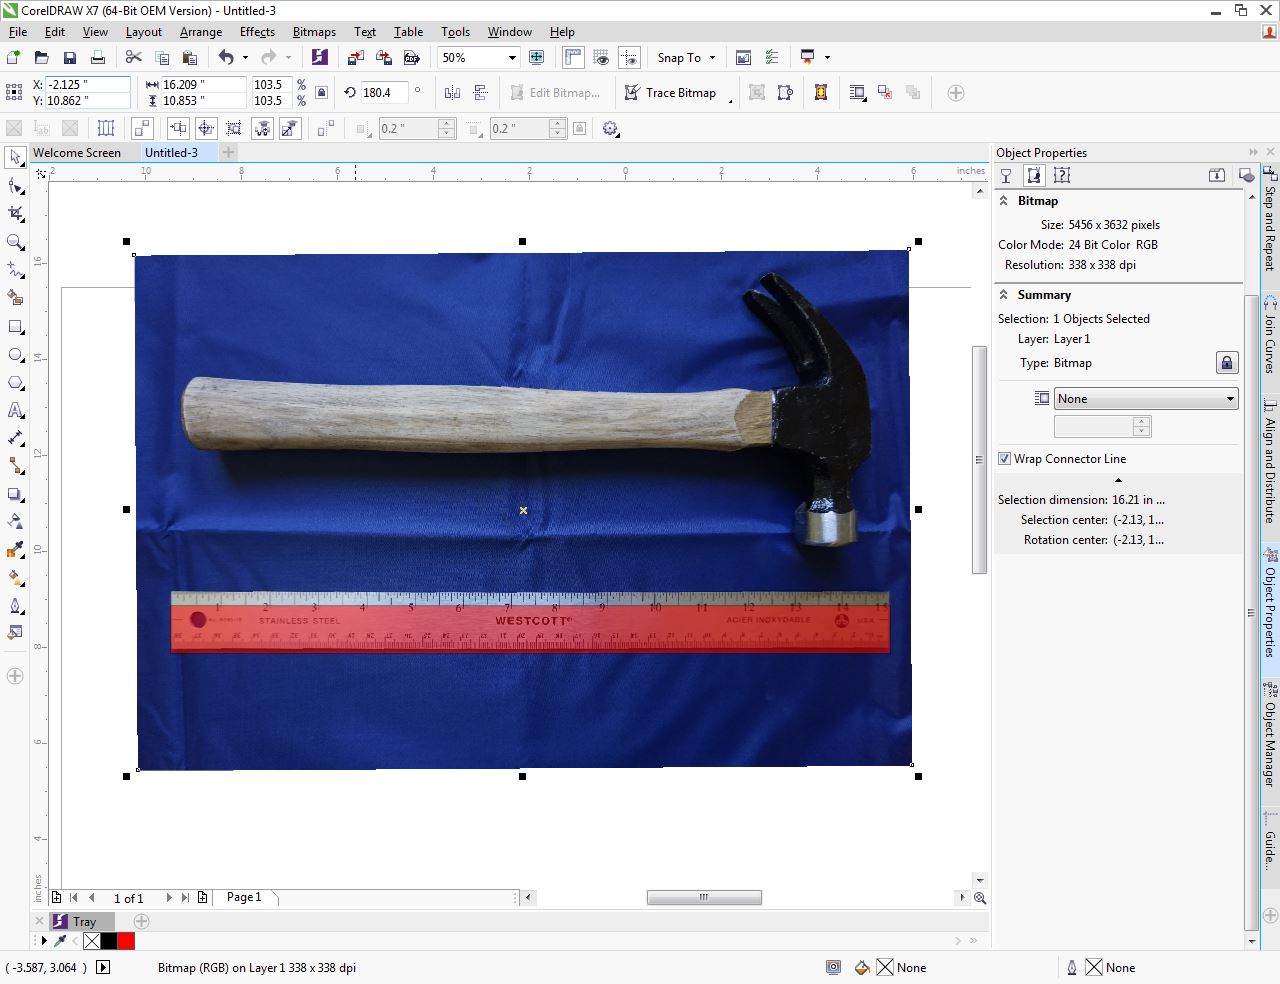Select the Drop Shadow tool
1280x984 pixels.
[x=15, y=494]
